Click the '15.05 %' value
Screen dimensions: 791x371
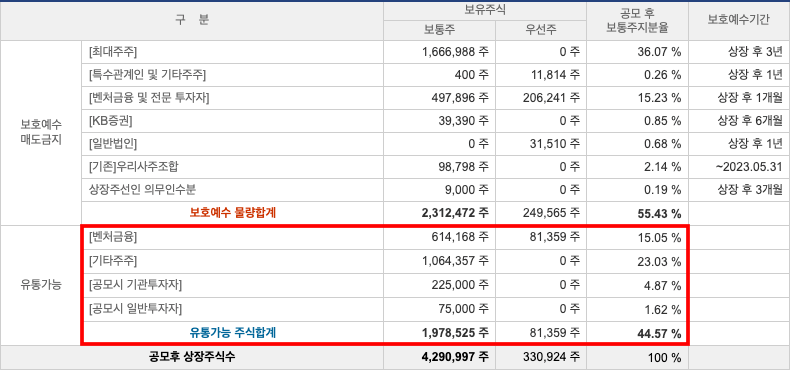click(x=658, y=237)
